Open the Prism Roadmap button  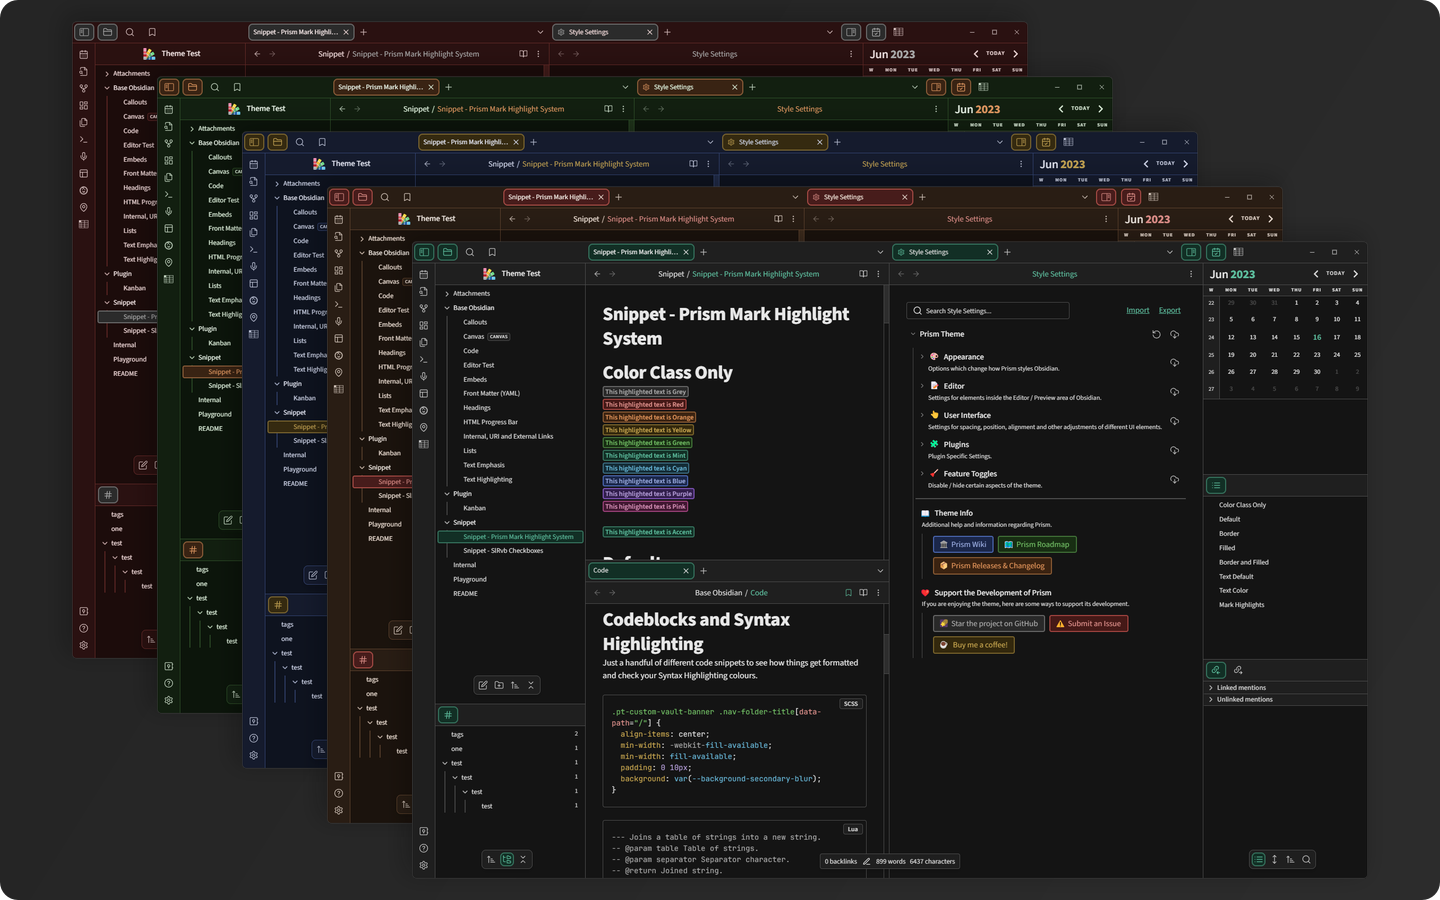(x=1038, y=545)
